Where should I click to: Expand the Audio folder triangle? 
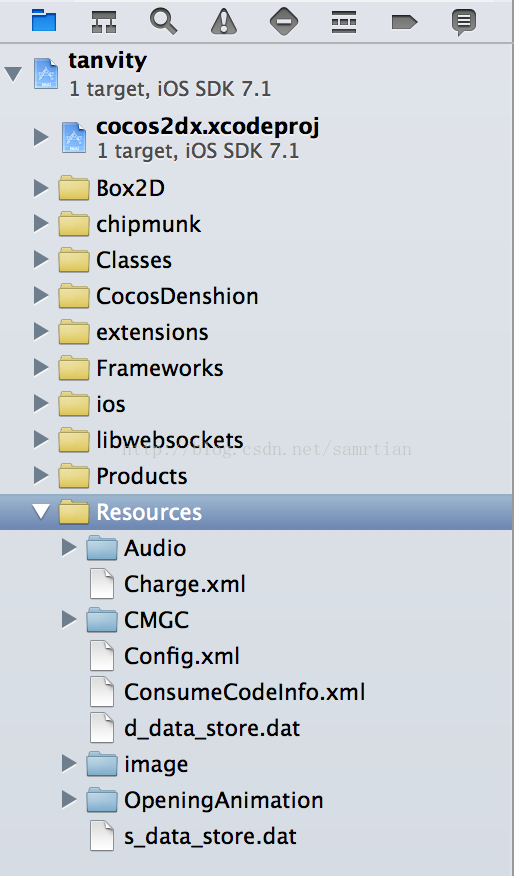coord(69,548)
